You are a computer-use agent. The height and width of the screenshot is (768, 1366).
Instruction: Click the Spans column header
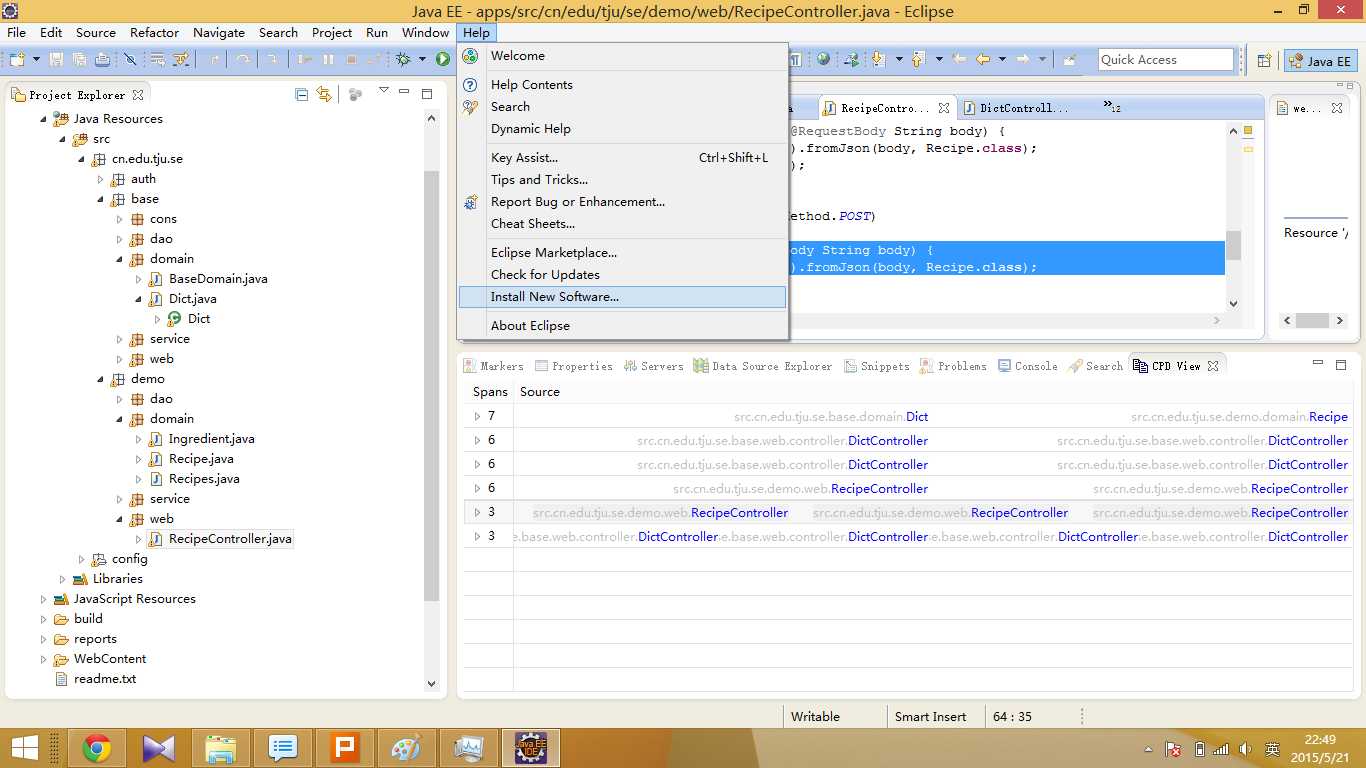tap(490, 392)
